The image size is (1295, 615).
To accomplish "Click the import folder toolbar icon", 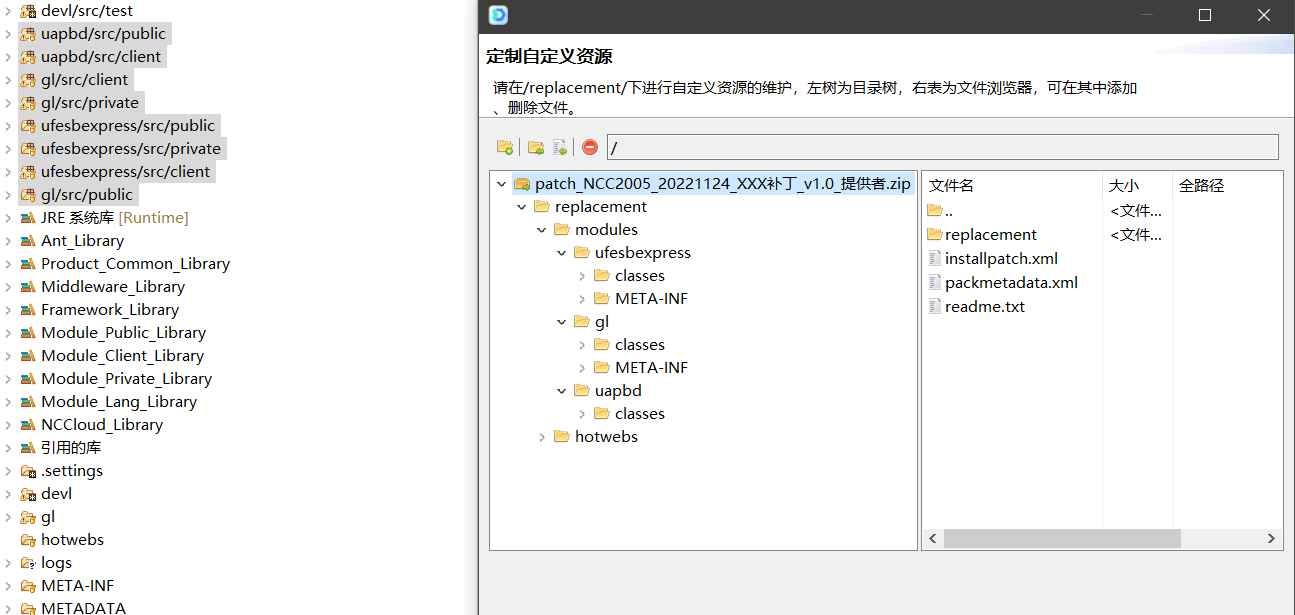I will [x=536, y=147].
